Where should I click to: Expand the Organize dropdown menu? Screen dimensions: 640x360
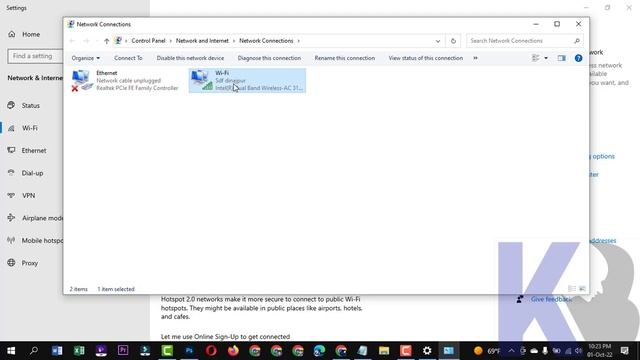tap(86, 58)
